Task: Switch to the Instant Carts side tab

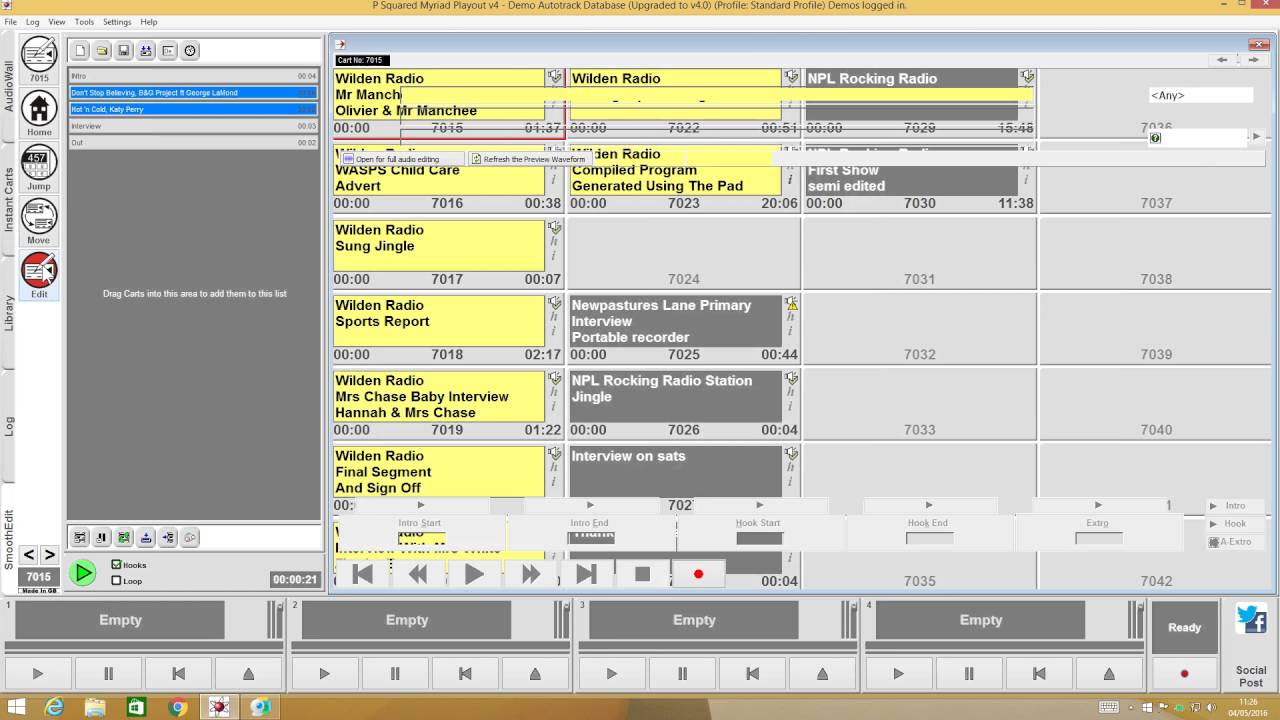Action: (x=9, y=200)
